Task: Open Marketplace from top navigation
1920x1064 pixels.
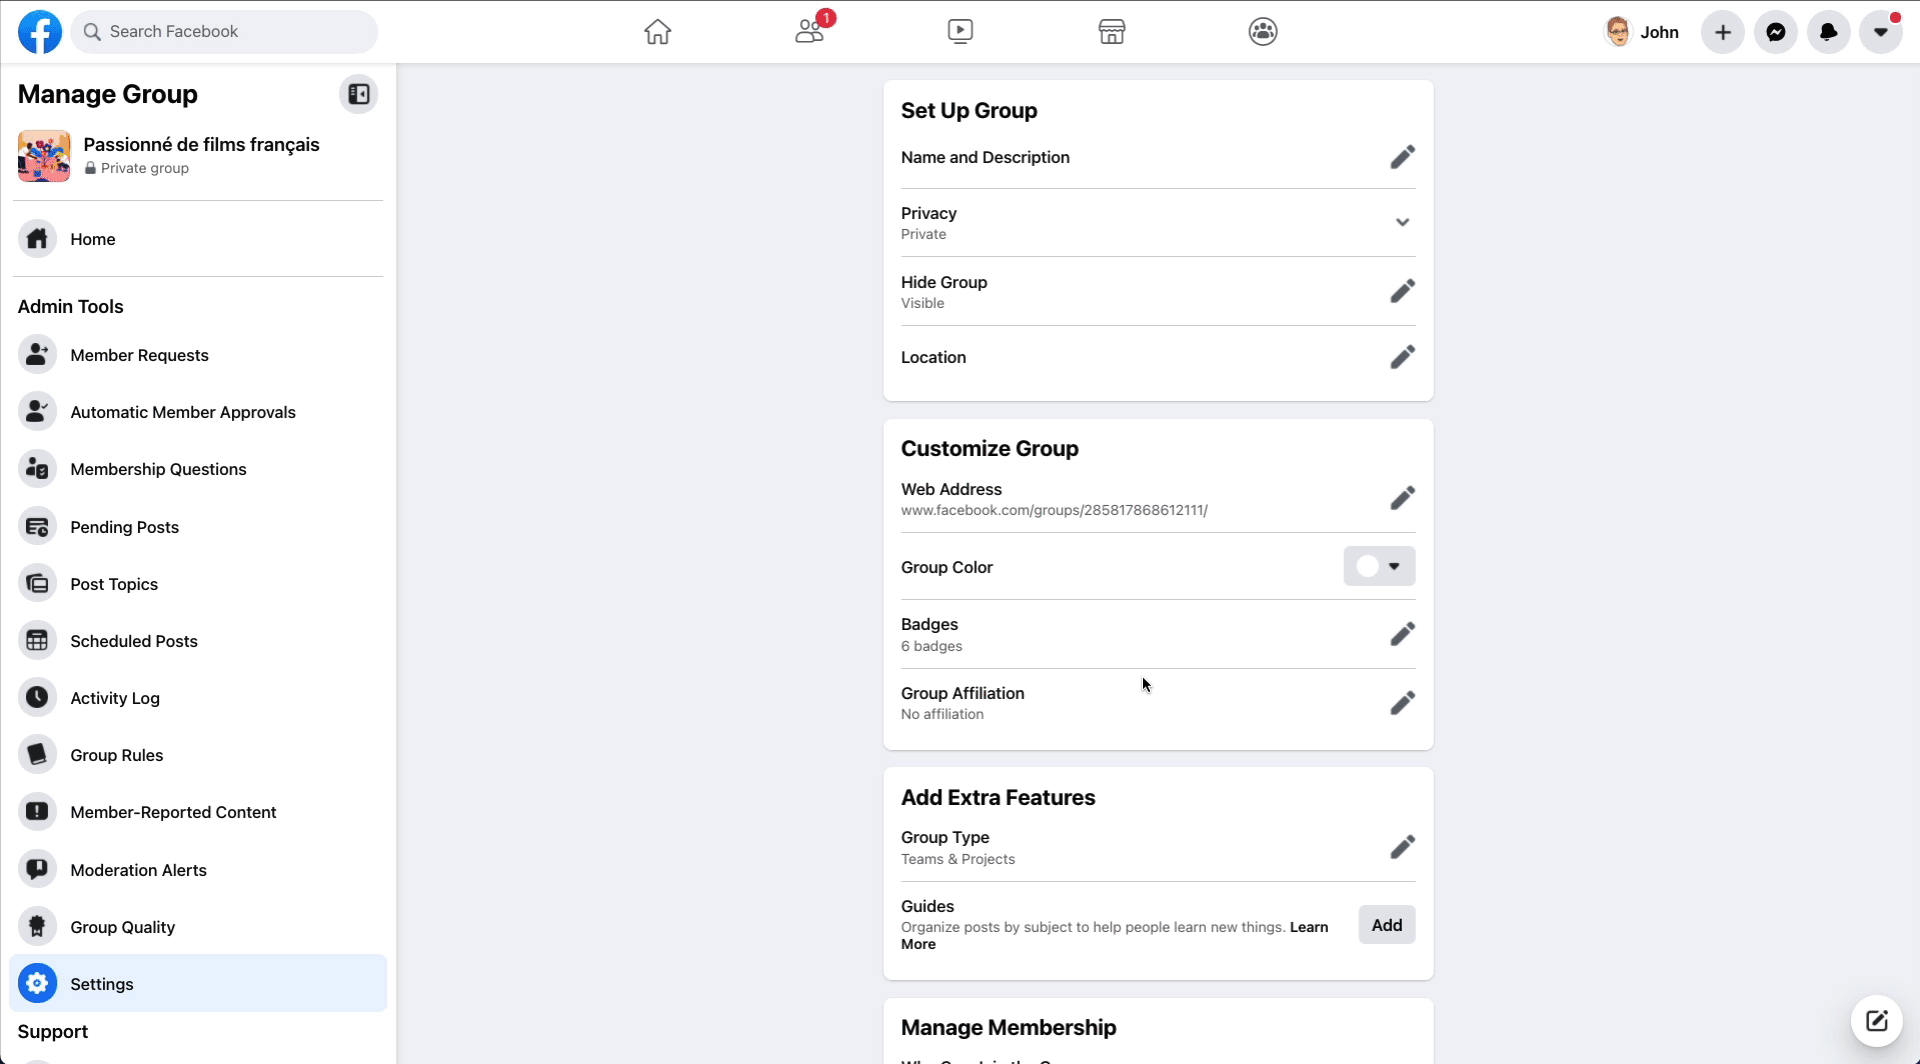Action: coord(1112,32)
